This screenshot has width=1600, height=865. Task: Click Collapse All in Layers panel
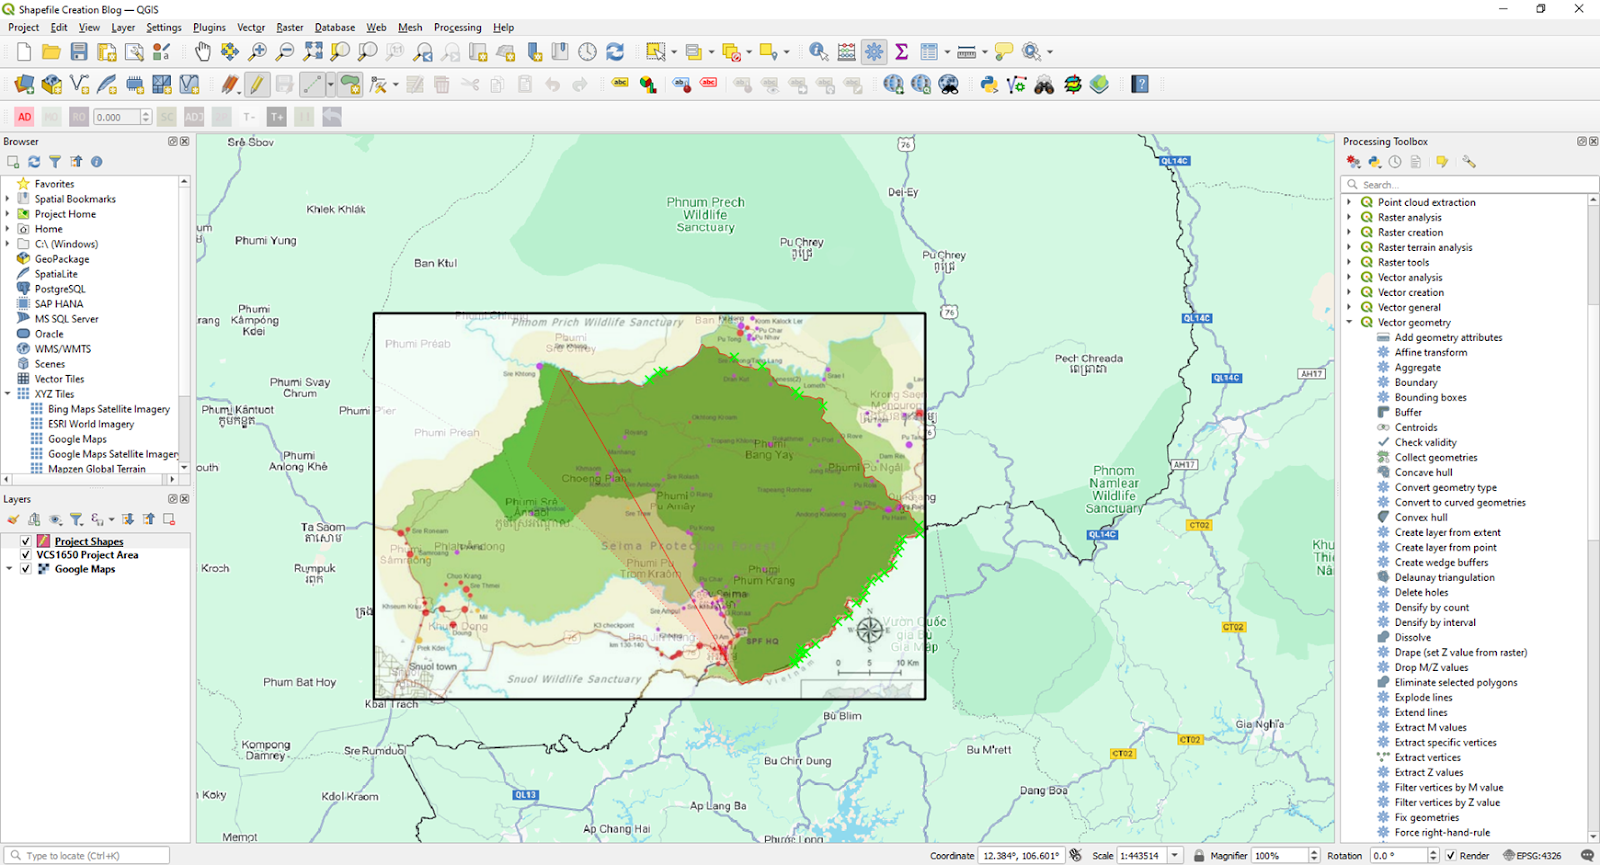149,519
